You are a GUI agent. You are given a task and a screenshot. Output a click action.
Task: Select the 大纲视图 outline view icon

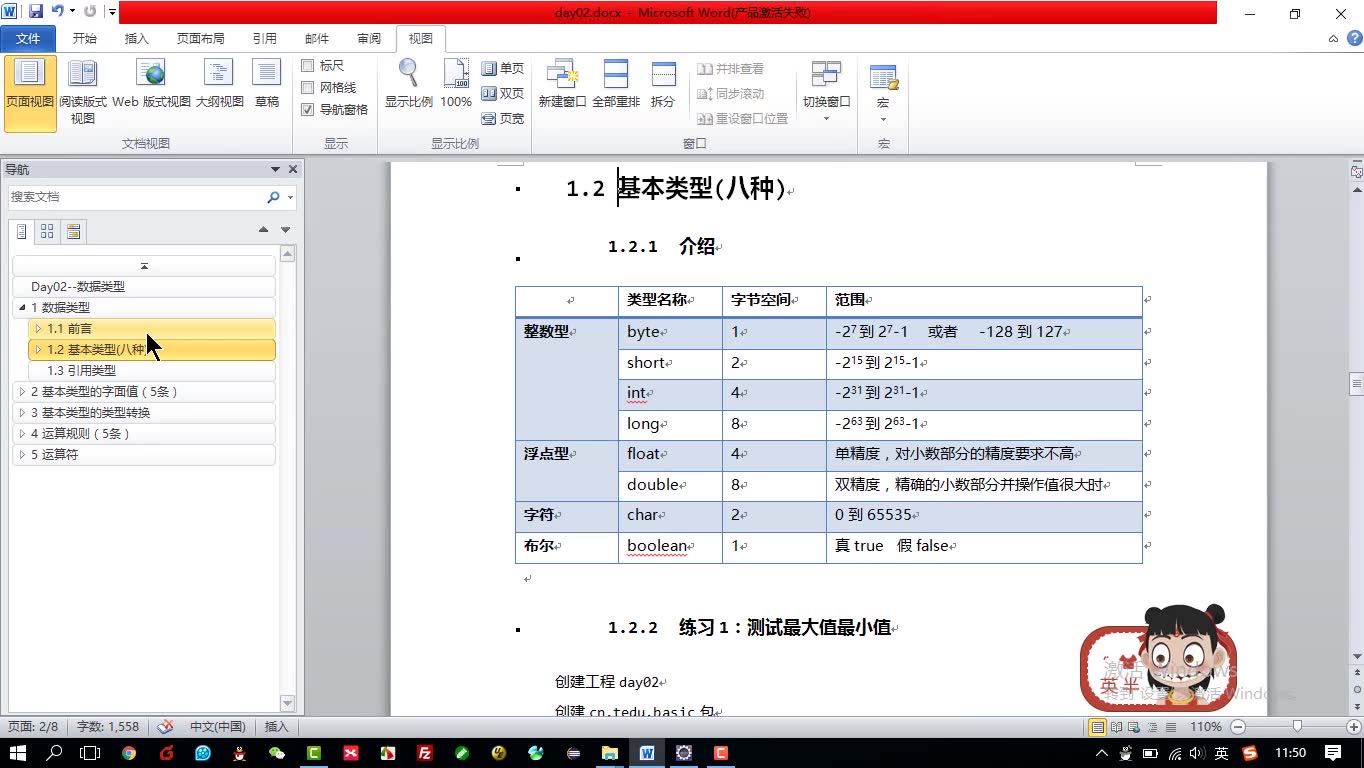point(218,80)
